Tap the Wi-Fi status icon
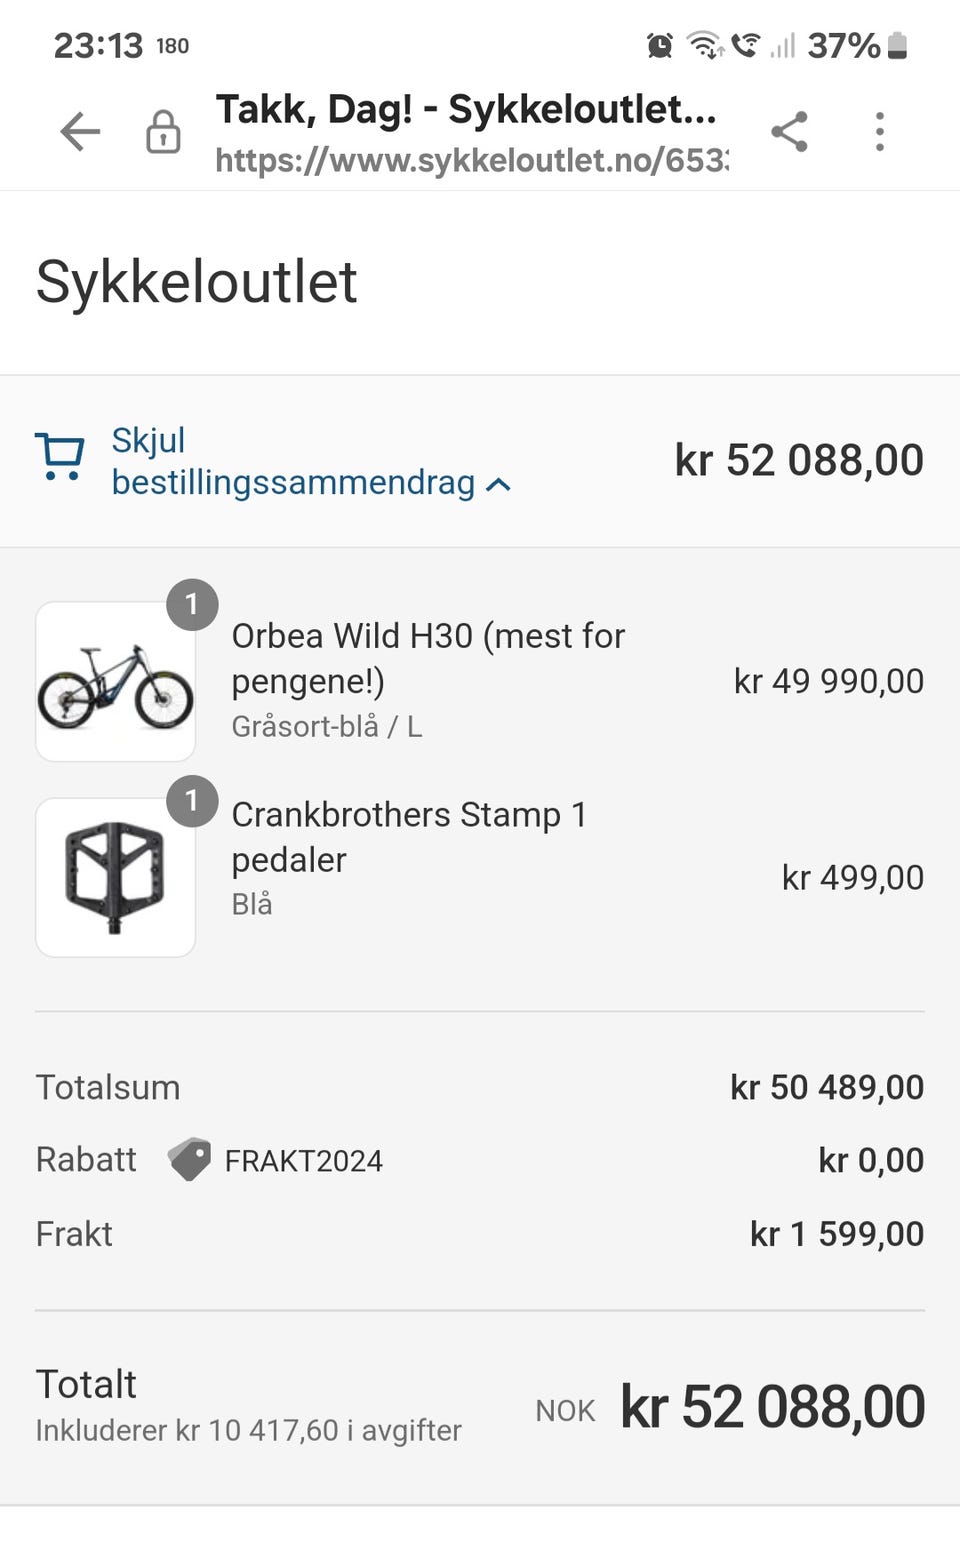Image resolution: width=960 pixels, height=1543 pixels. [x=705, y=45]
